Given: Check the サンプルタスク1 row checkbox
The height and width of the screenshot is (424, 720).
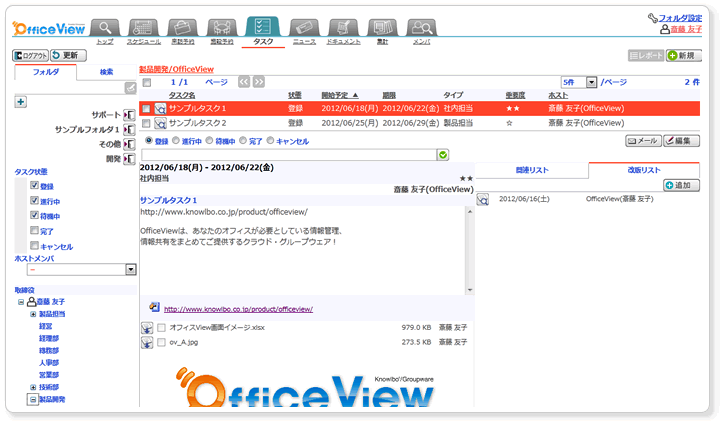Looking at the screenshot, I should [x=146, y=109].
